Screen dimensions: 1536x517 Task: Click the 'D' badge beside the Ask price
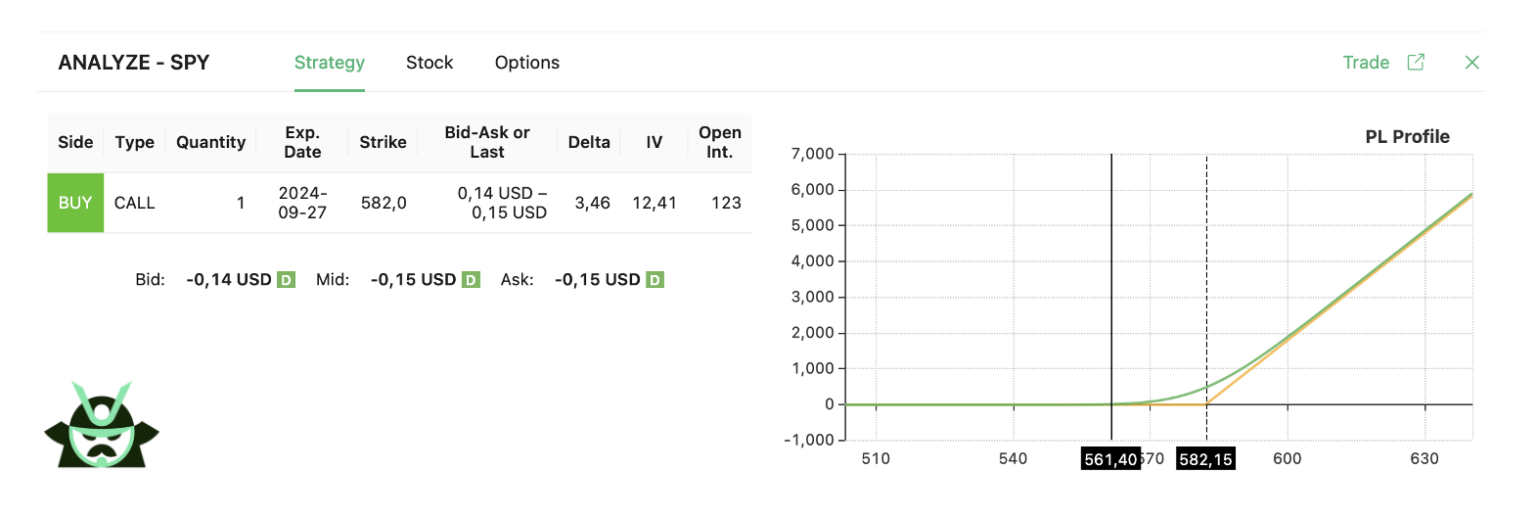(x=655, y=280)
